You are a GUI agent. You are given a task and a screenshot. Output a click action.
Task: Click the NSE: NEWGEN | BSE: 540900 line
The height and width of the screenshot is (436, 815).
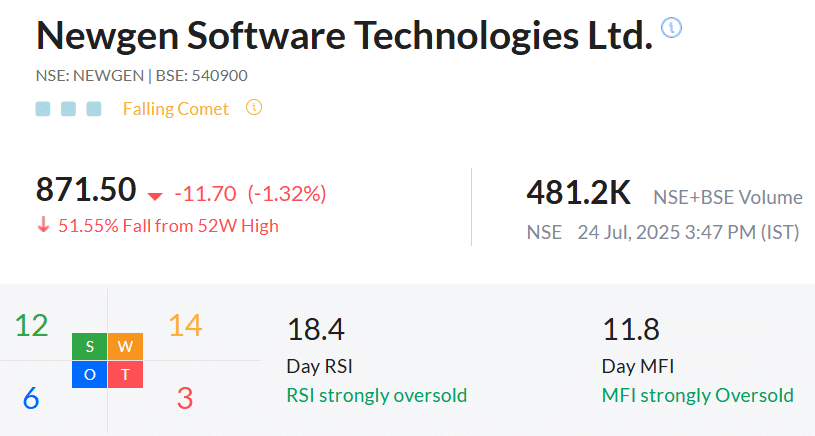pyautogui.click(x=141, y=75)
